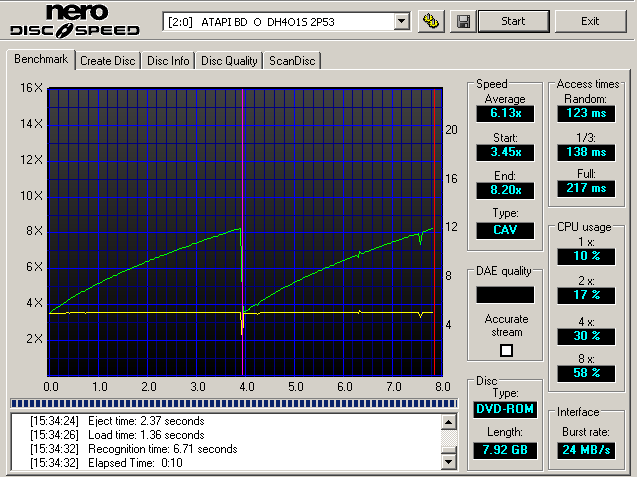The height and width of the screenshot is (477, 637).
Task: Click the empty DAE quality field
Action: [505, 295]
